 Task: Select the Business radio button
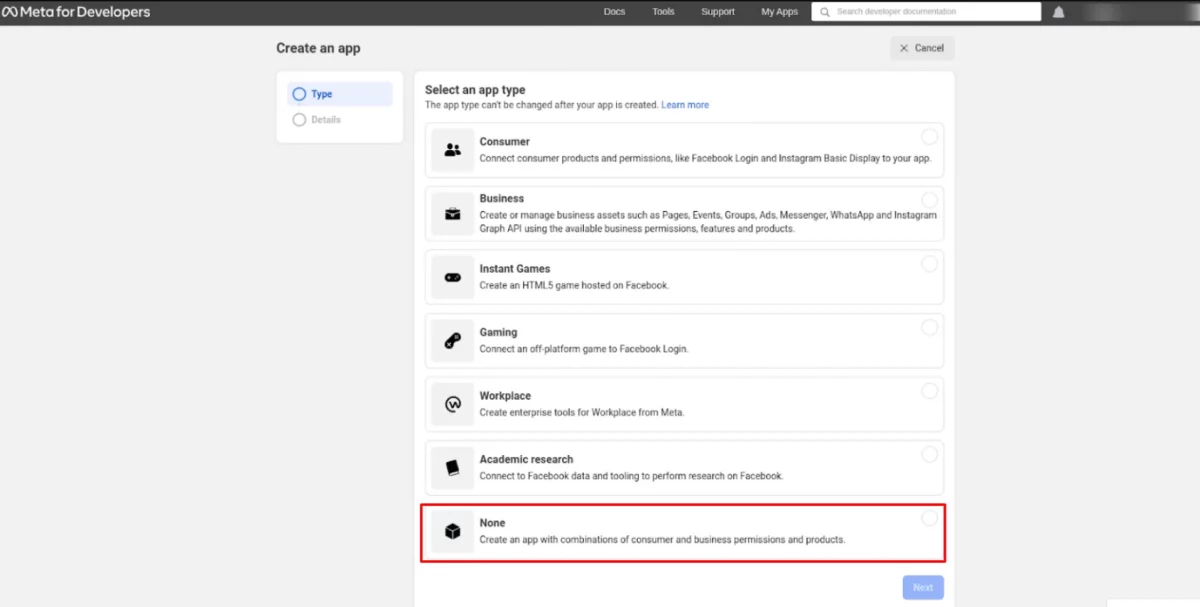(929, 200)
